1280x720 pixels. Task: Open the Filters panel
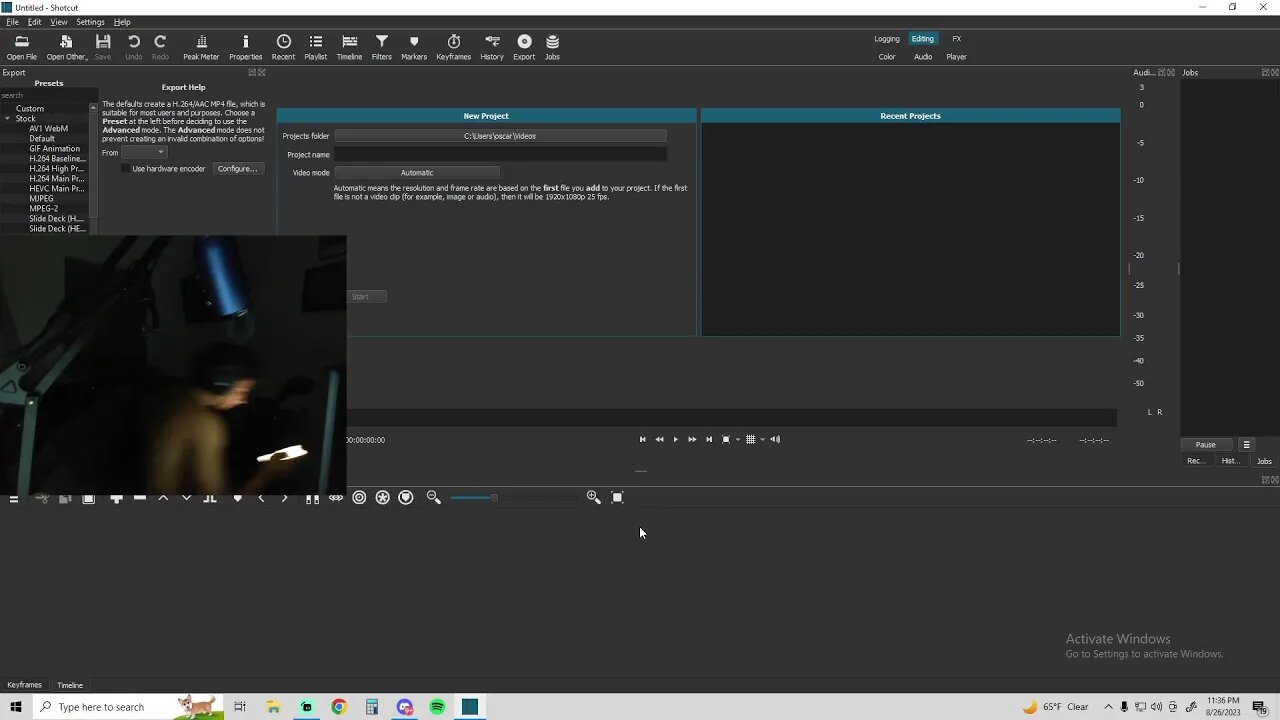(381, 47)
